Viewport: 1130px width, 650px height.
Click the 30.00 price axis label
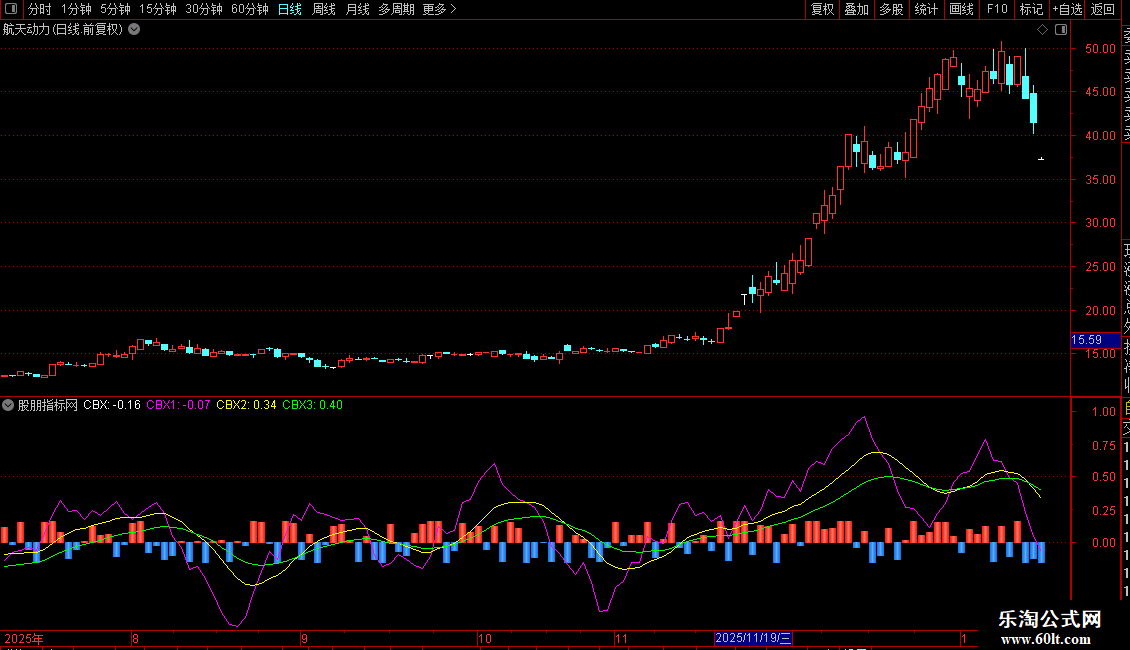pyautogui.click(x=1100, y=223)
